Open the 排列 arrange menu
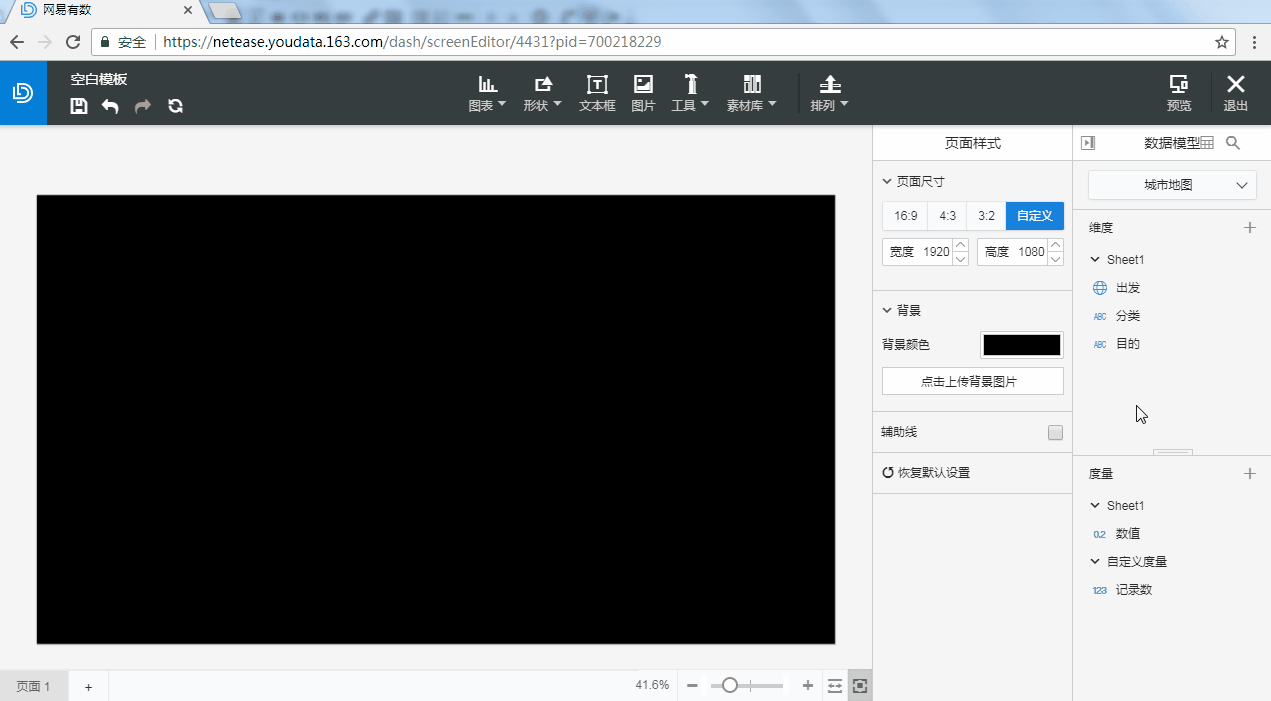 [829, 93]
